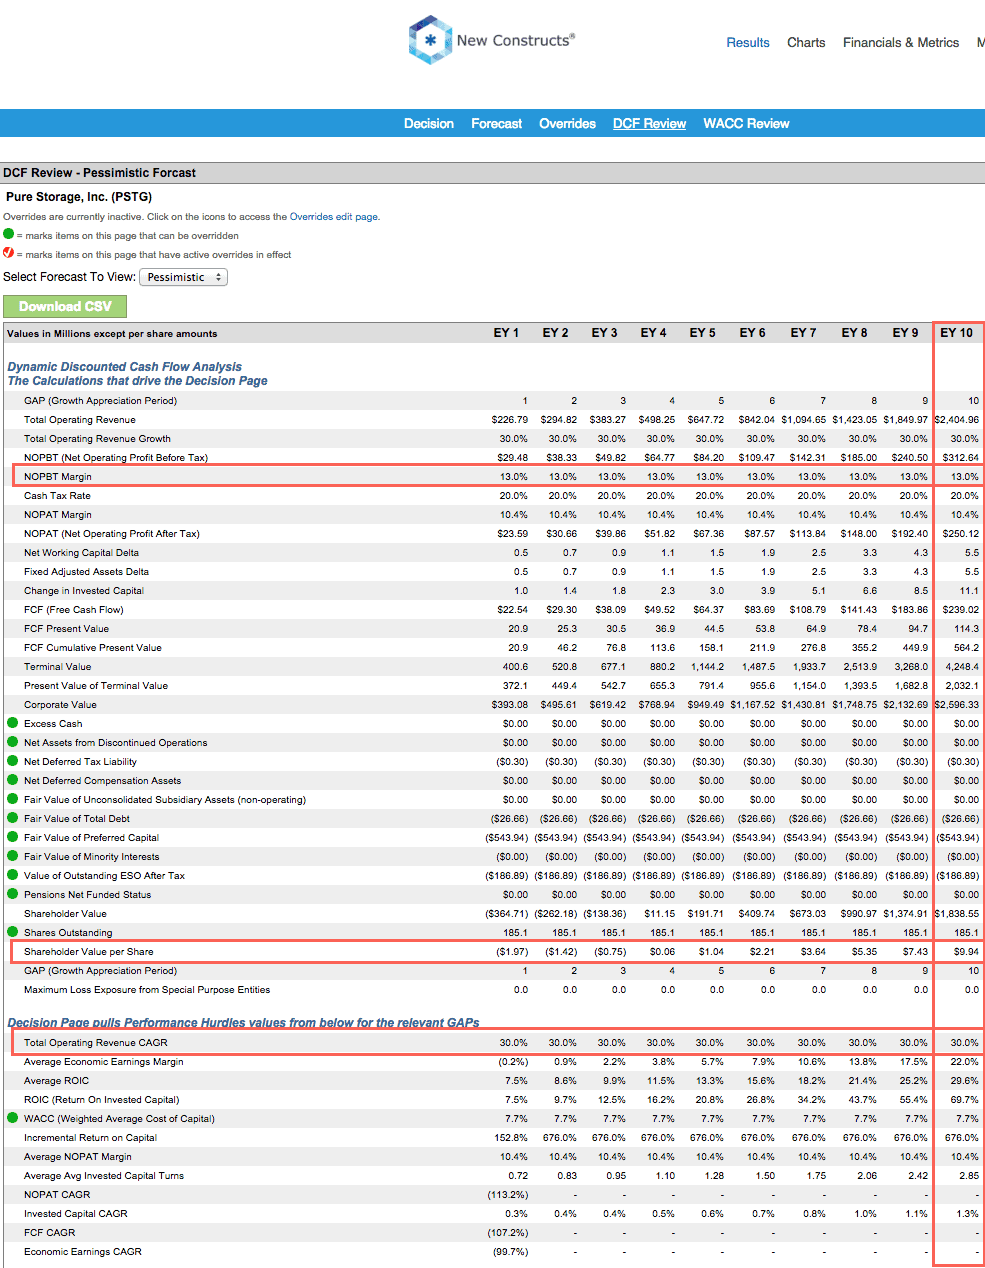Viewport: 985px width, 1268px height.
Task: Go to Results in top navigation
Action: point(748,43)
